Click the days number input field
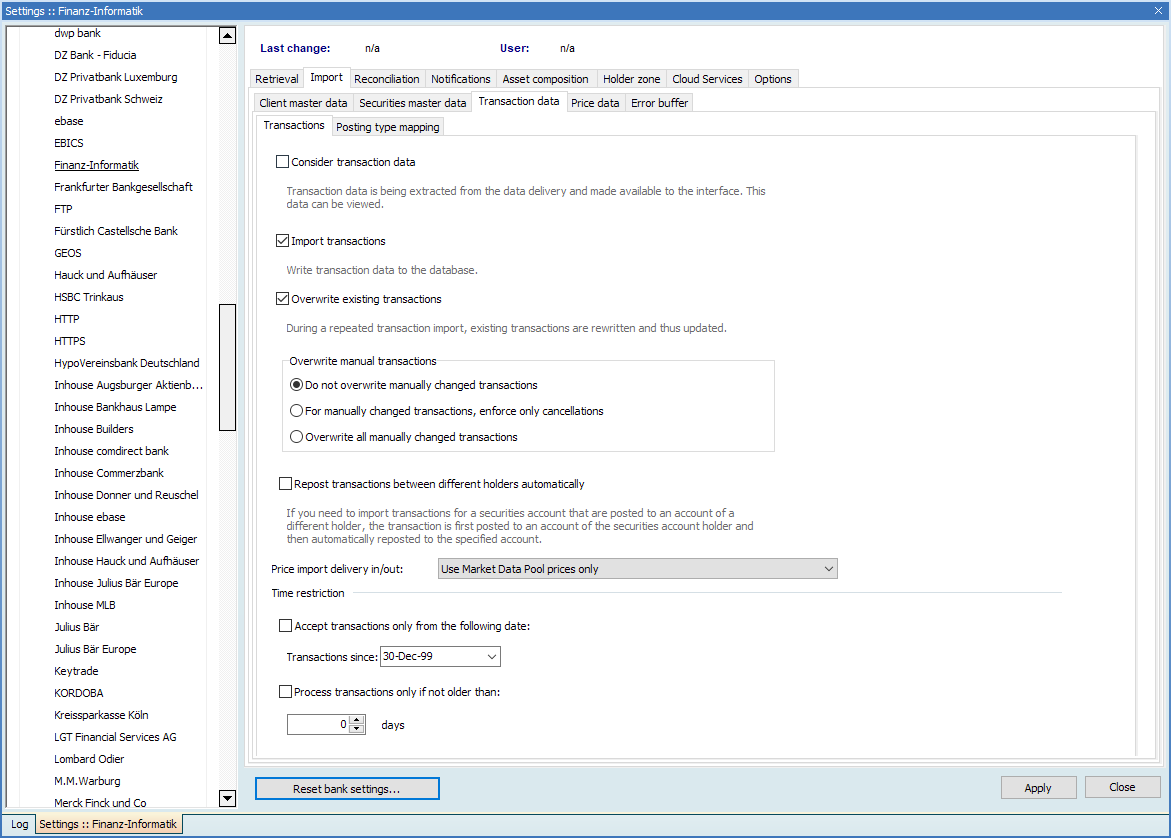 [x=317, y=724]
